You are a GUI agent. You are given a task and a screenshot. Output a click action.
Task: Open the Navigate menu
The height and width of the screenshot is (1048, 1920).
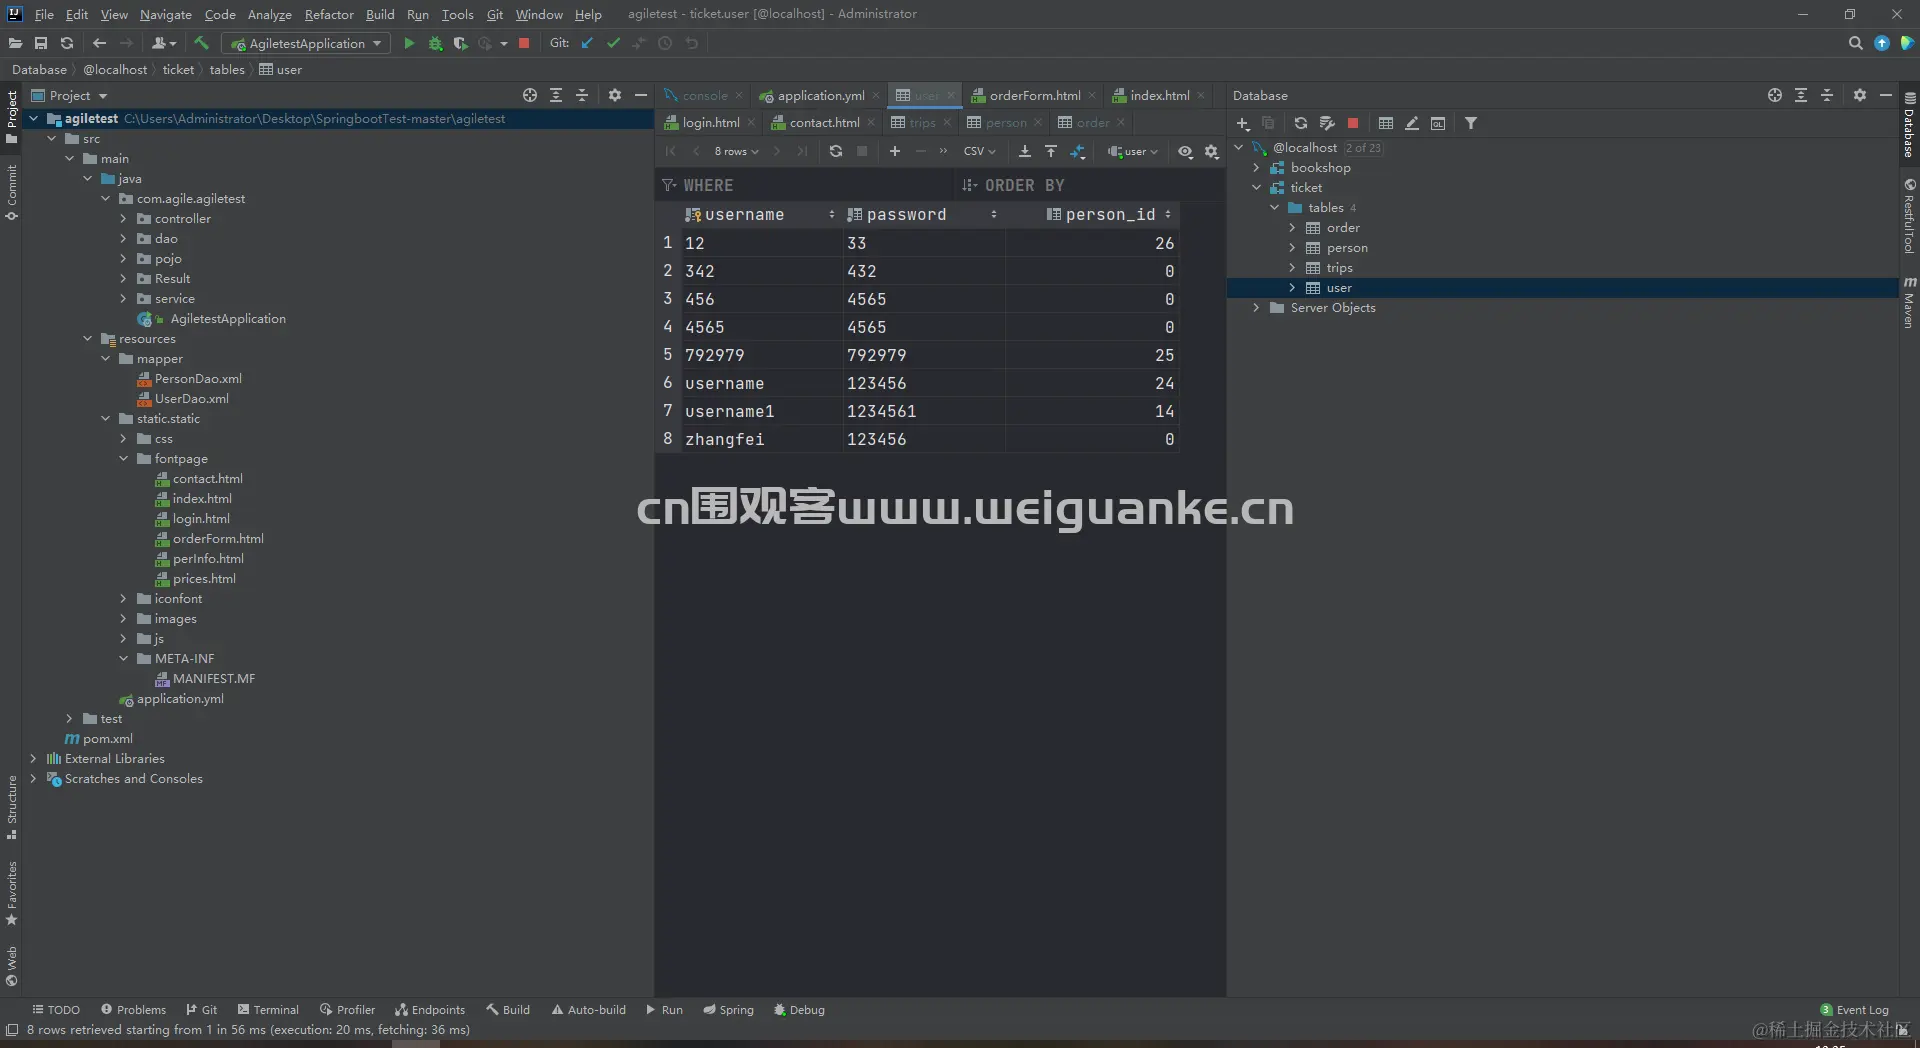pyautogui.click(x=165, y=14)
